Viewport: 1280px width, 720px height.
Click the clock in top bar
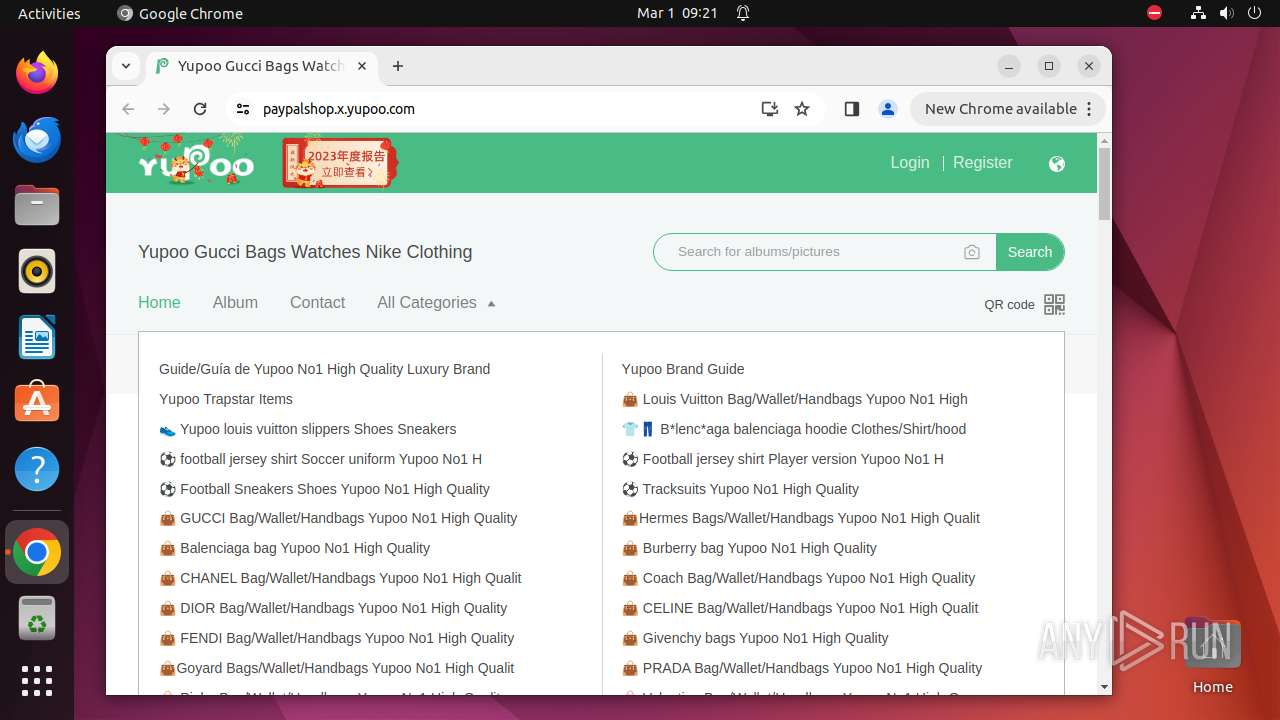tap(677, 13)
